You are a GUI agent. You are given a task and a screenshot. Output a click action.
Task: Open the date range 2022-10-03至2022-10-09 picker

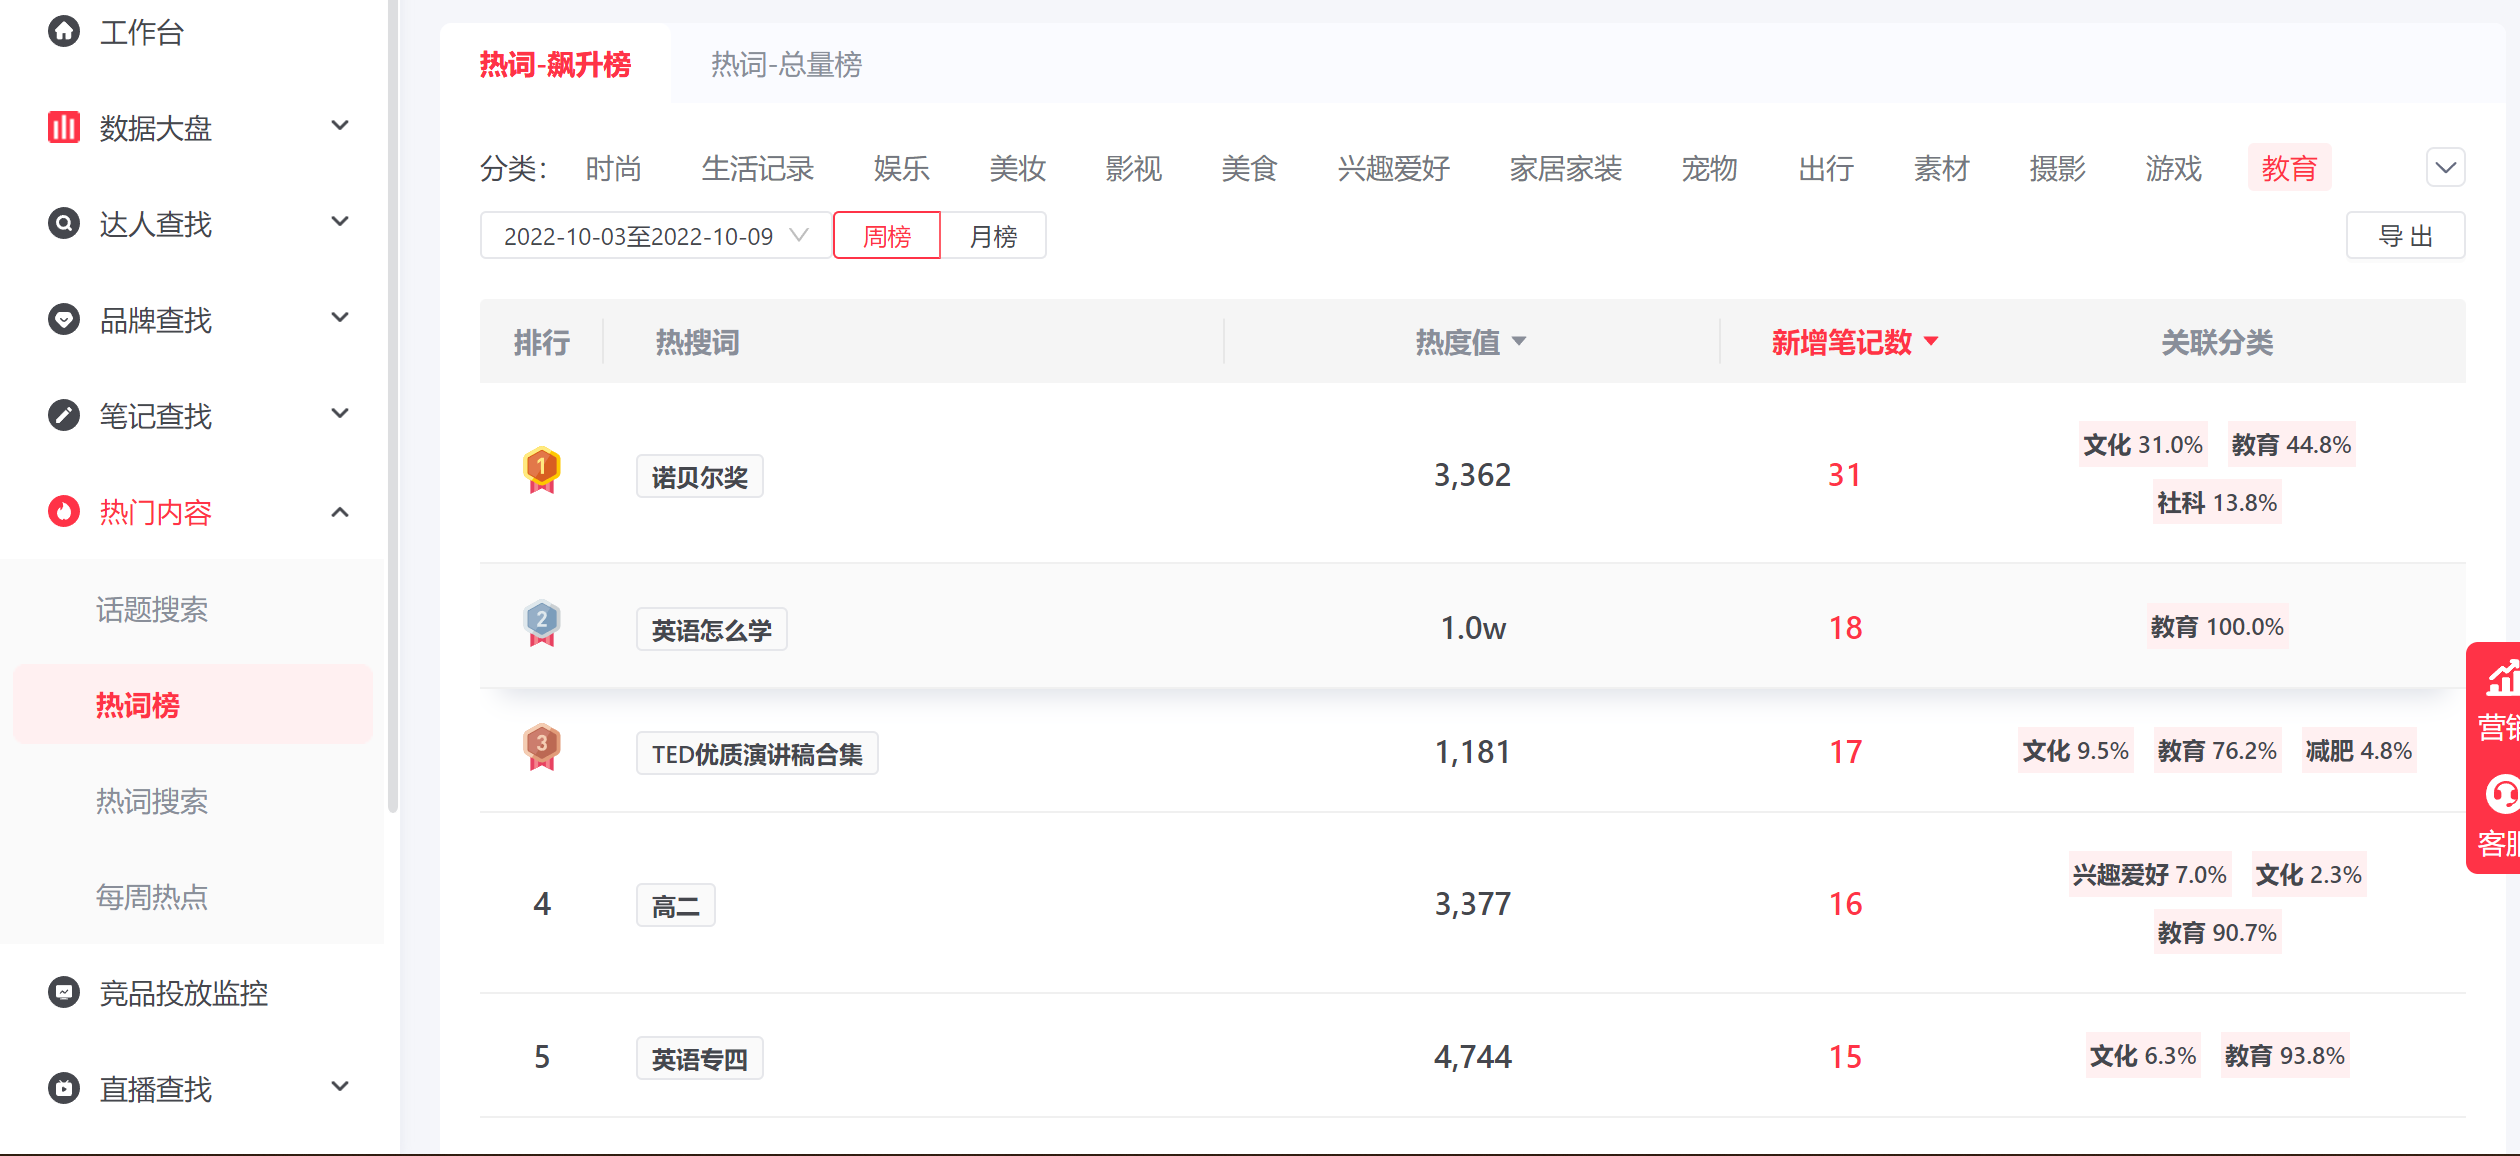(657, 236)
